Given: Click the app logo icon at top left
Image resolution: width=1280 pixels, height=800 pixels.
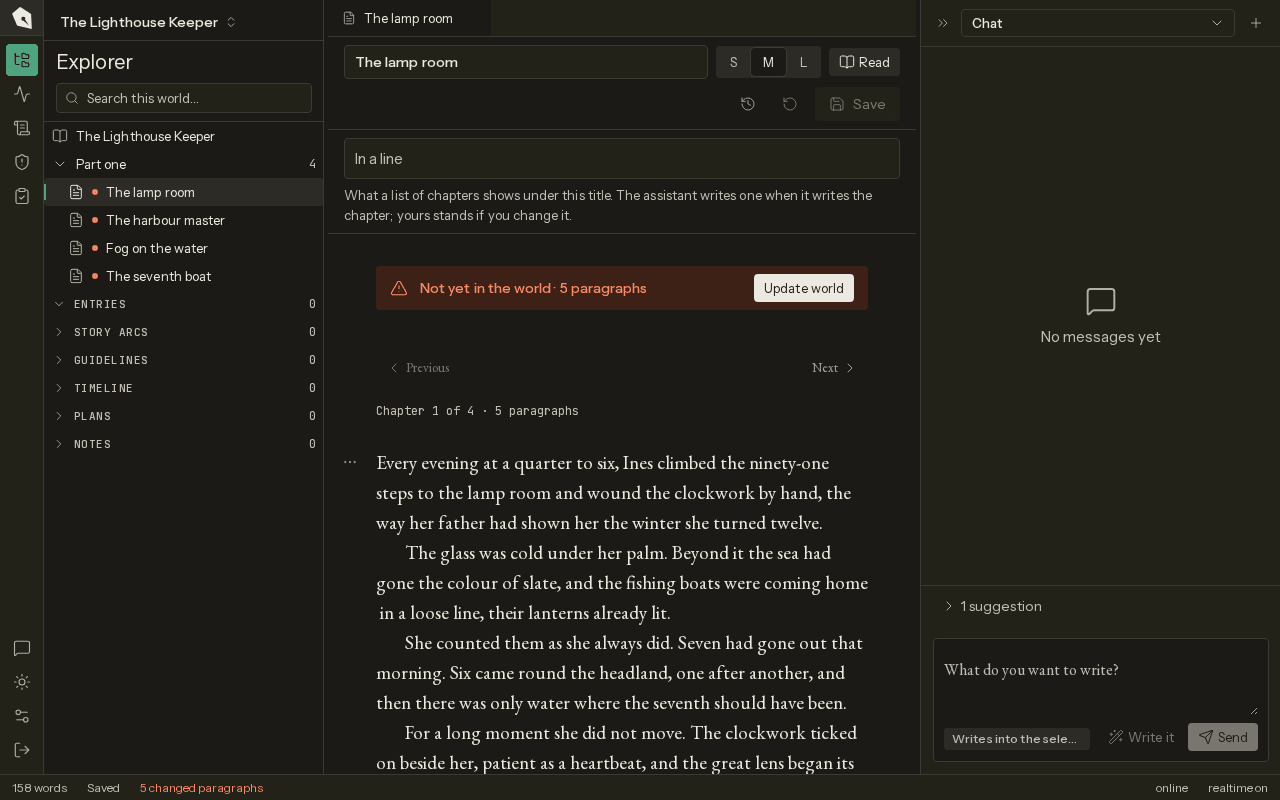Looking at the screenshot, I should [22, 18].
